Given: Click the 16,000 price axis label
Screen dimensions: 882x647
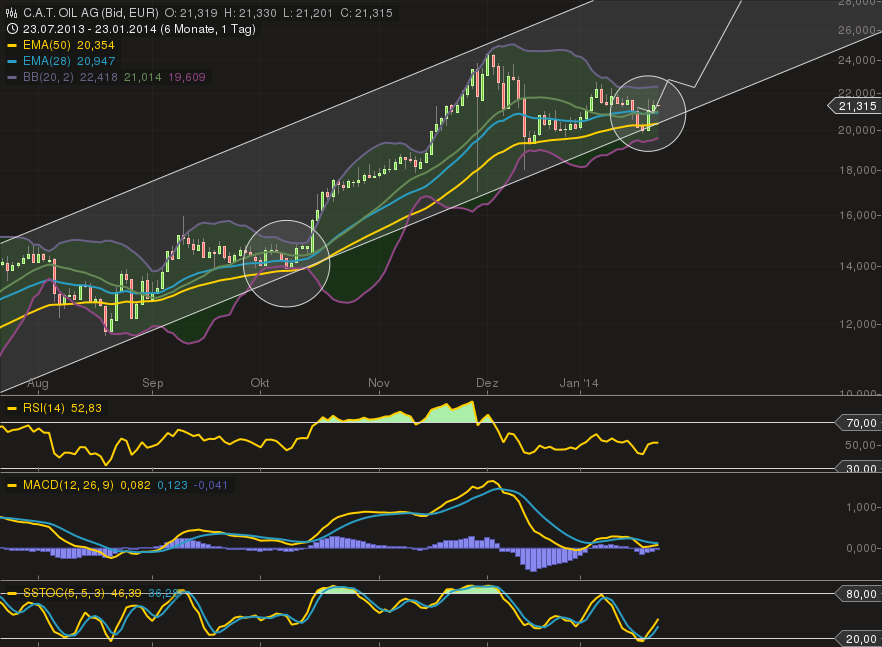Looking at the screenshot, I should pyautogui.click(x=857, y=215).
